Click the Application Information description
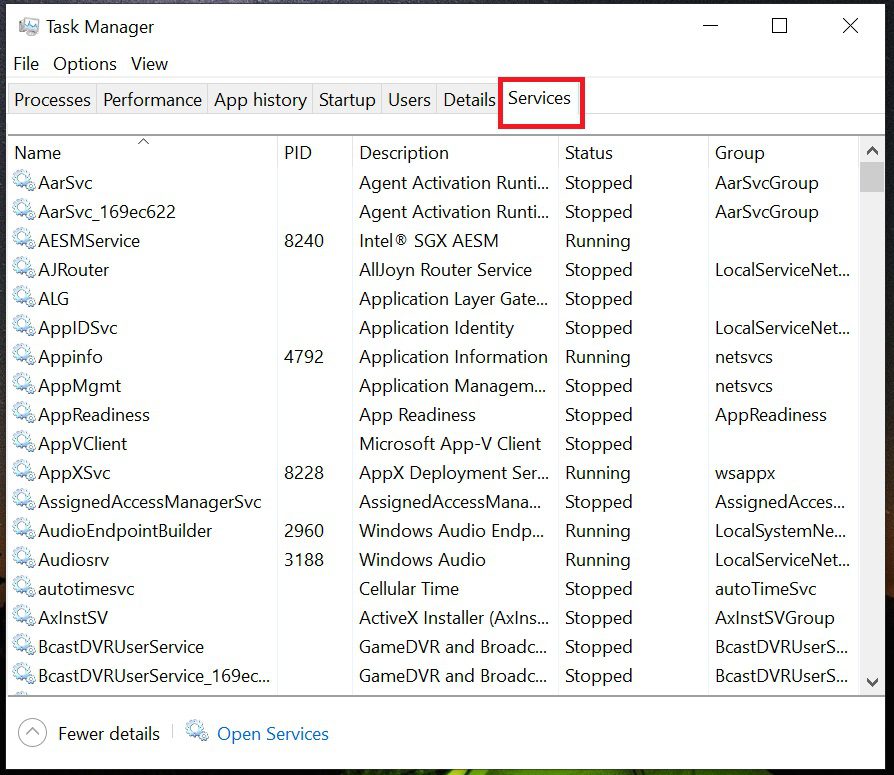 453,357
